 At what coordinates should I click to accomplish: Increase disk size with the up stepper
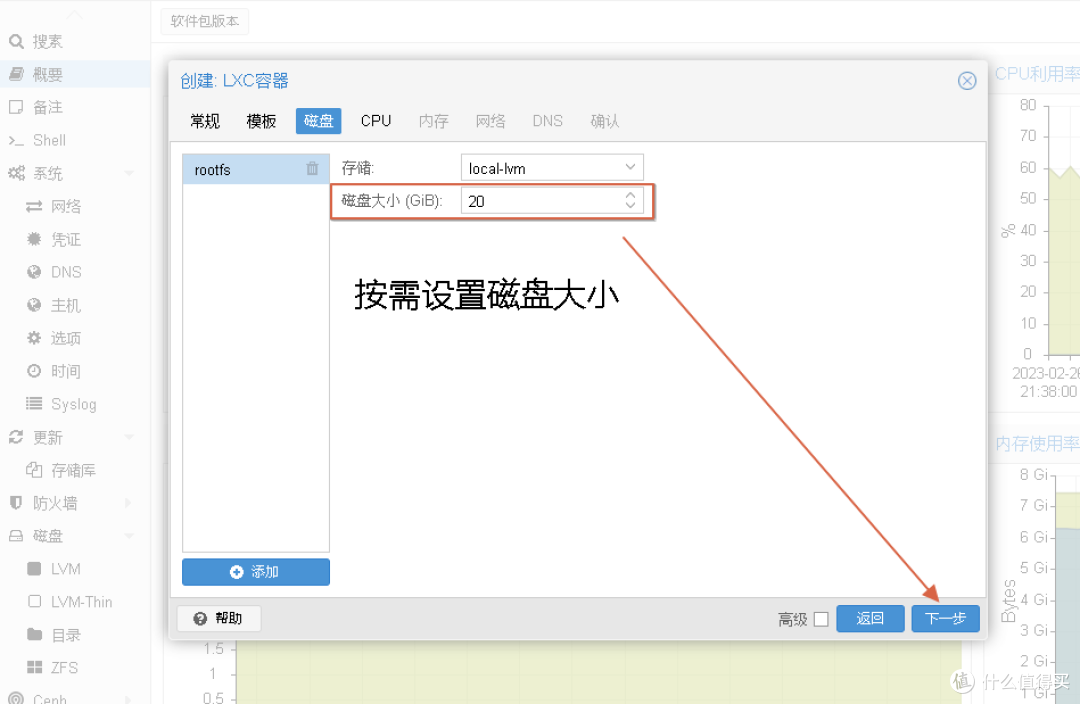(629, 195)
